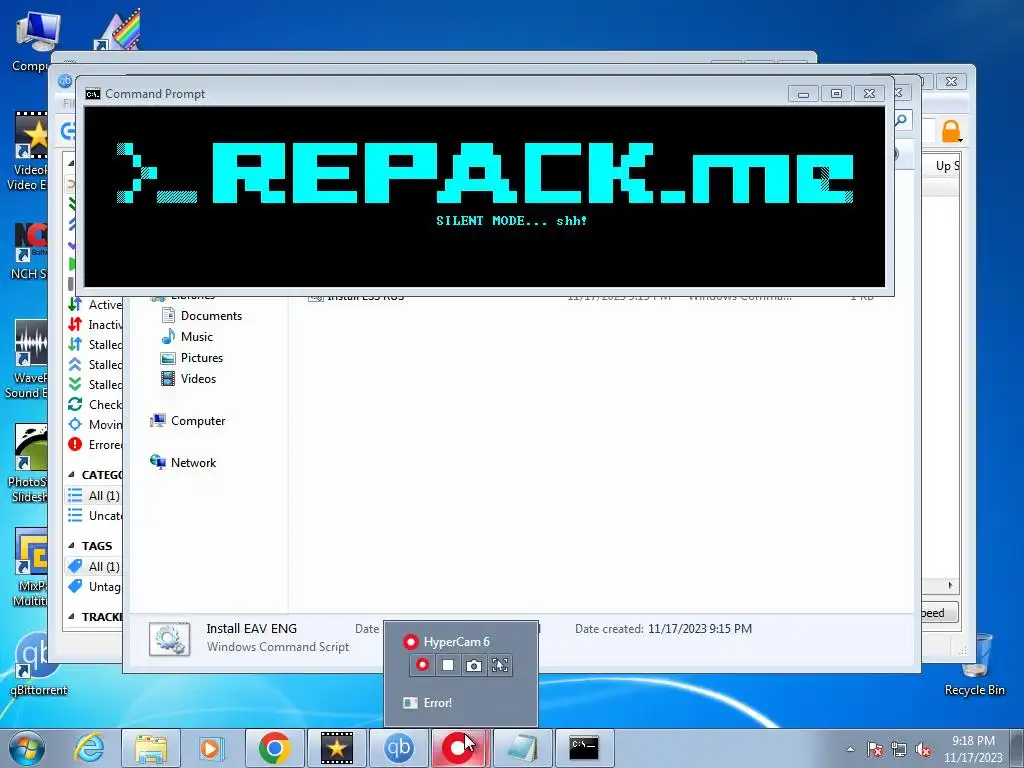1024x768 pixels.
Task: Open qBittorrent desktop shortcut
Action: [x=39, y=665]
